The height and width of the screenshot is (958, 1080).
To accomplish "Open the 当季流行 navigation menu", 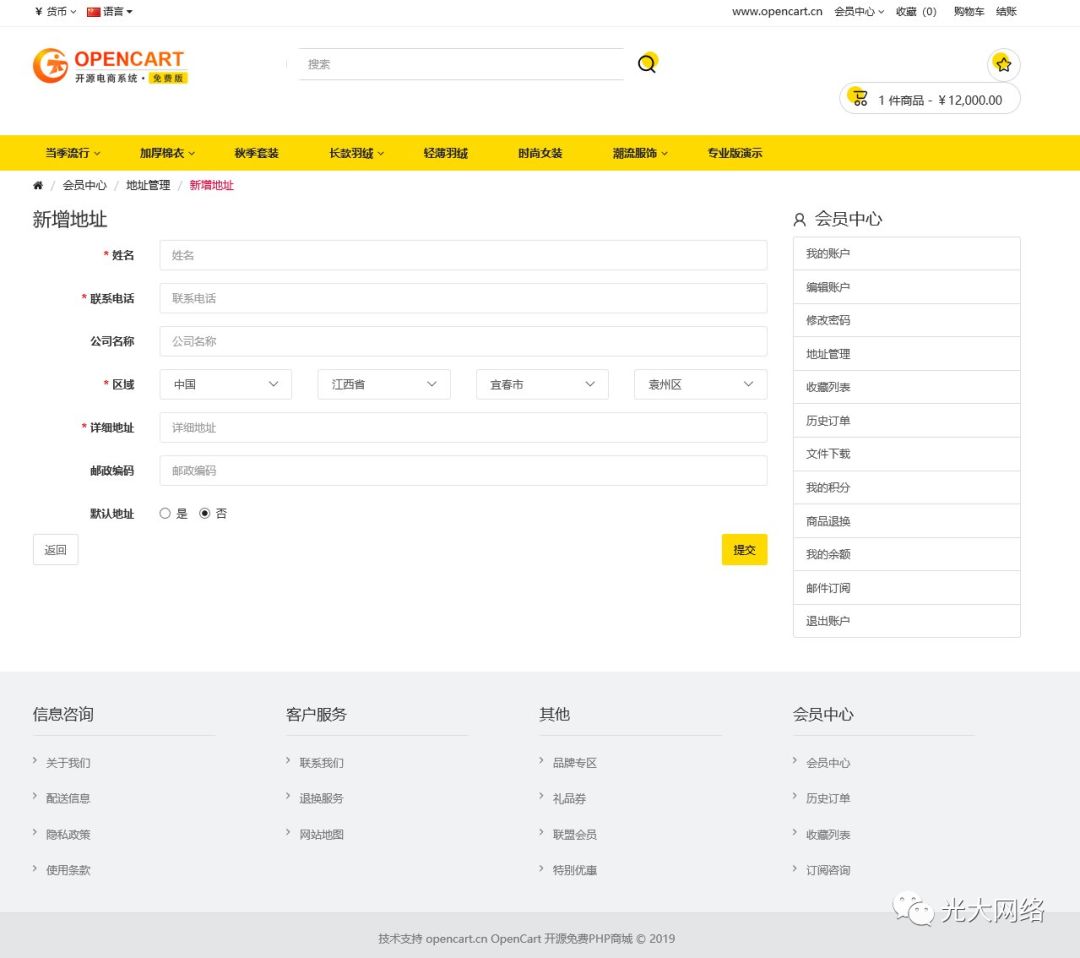I will click(x=72, y=153).
